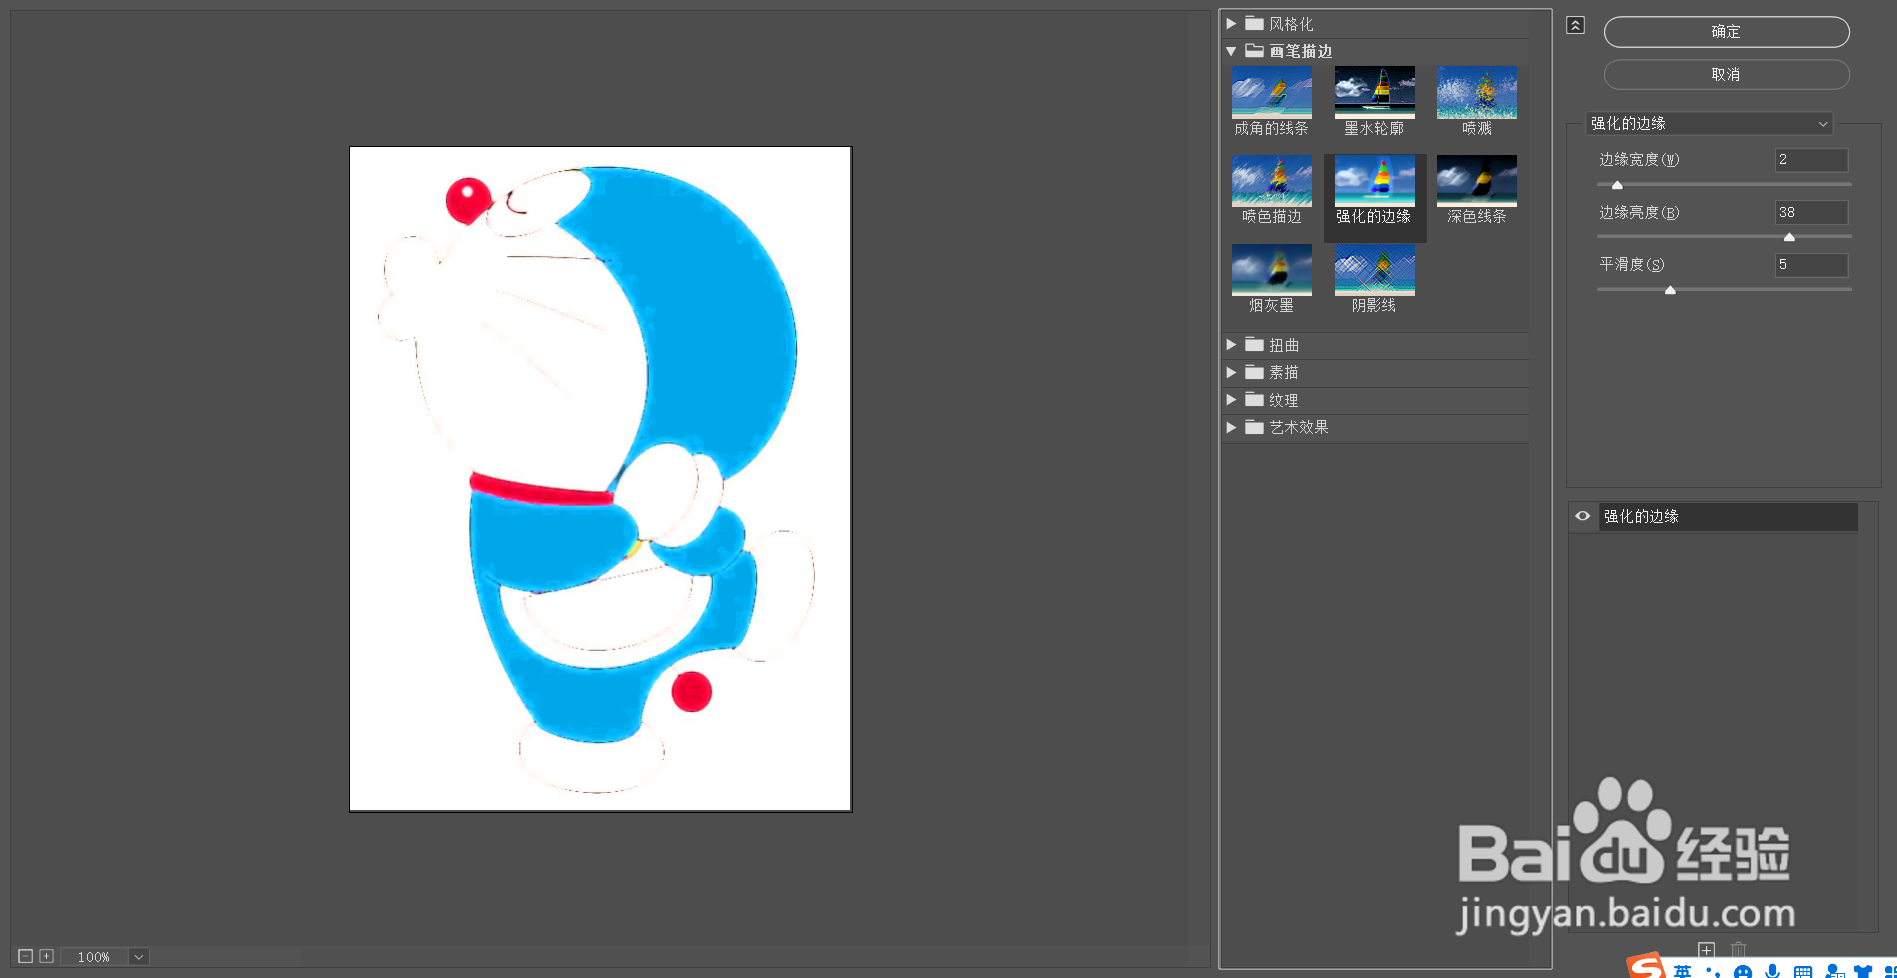The height and width of the screenshot is (978, 1897).
Task: Click the 边缘亮度 value field
Action: point(1811,212)
